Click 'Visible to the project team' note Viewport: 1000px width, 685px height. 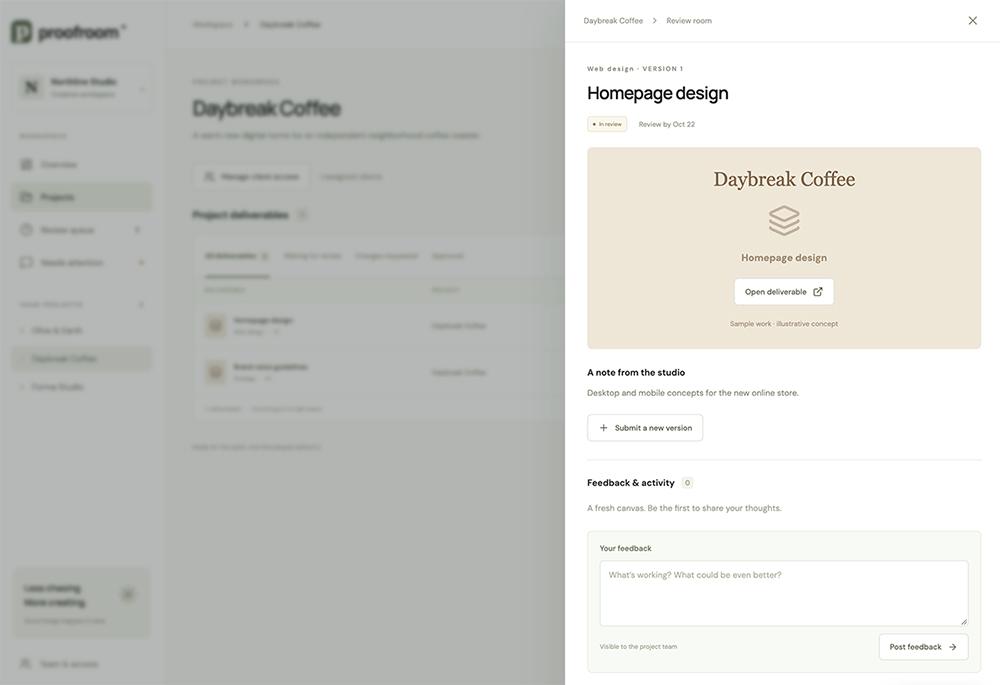[638, 647]
